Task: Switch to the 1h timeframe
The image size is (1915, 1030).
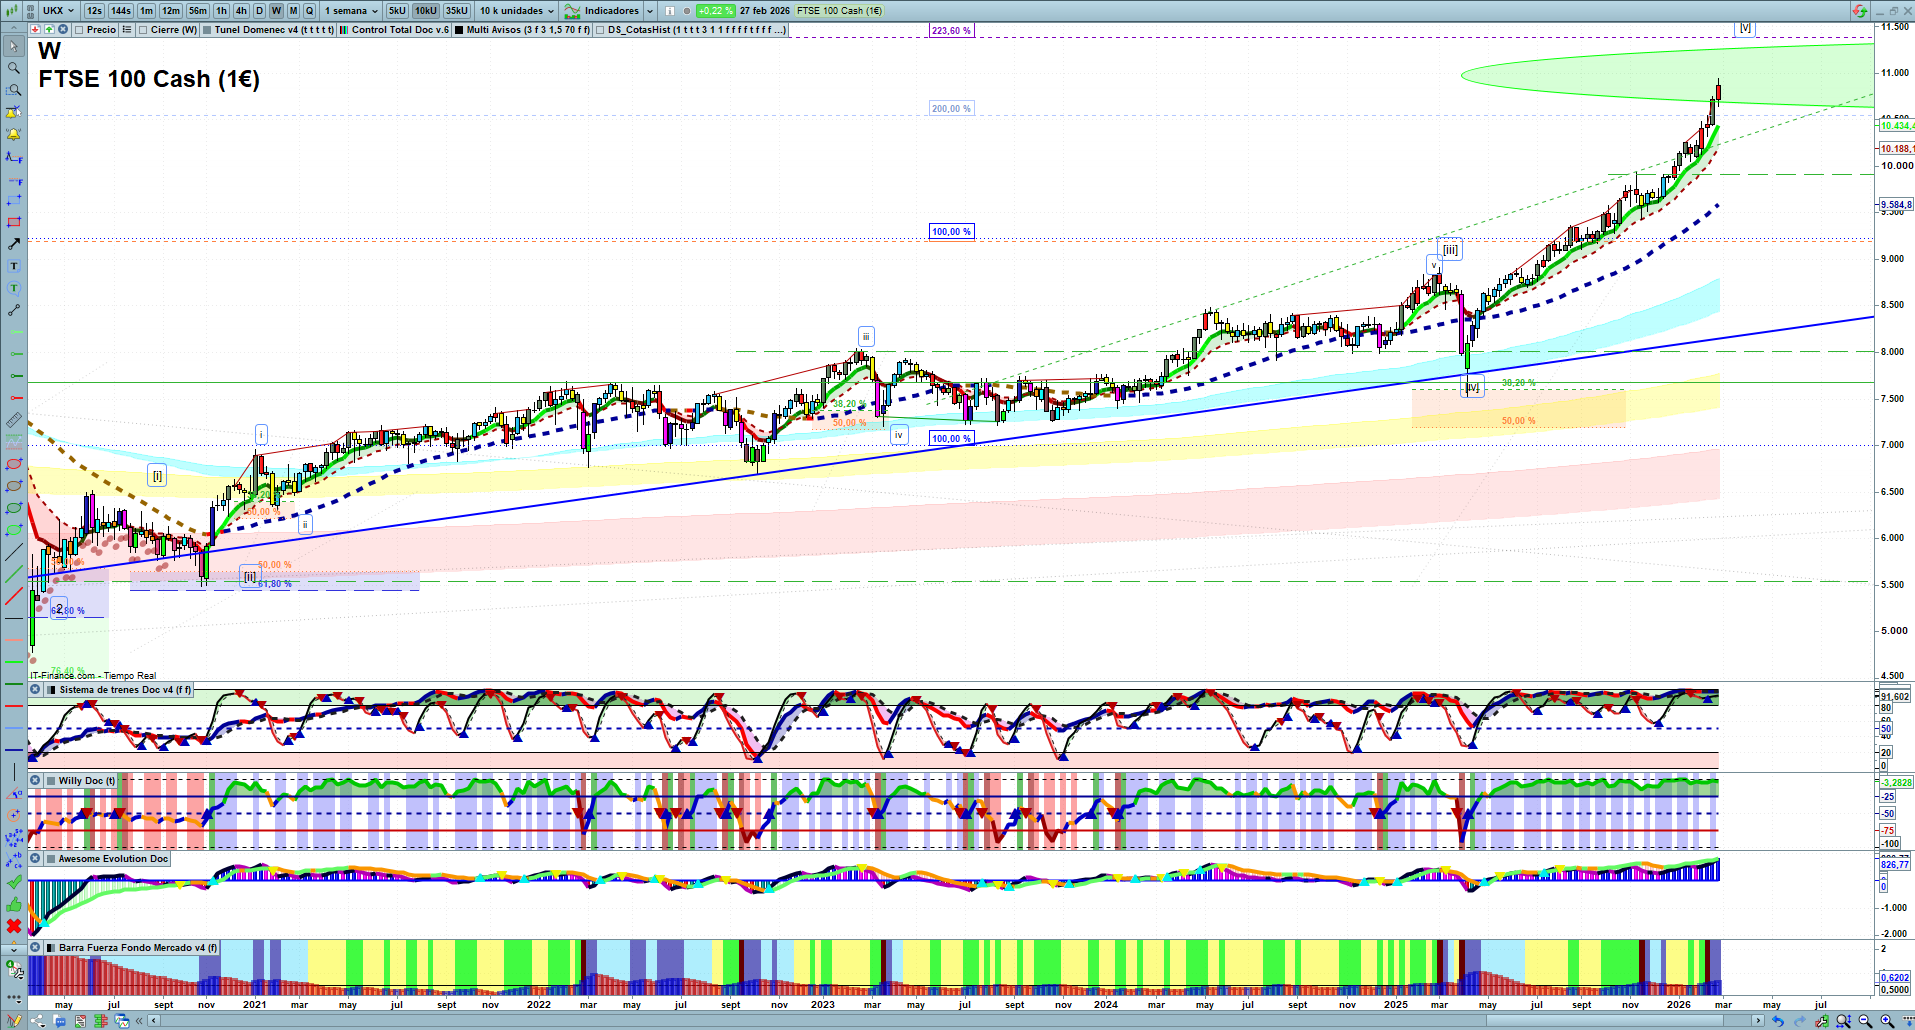Action: (221, 11)
